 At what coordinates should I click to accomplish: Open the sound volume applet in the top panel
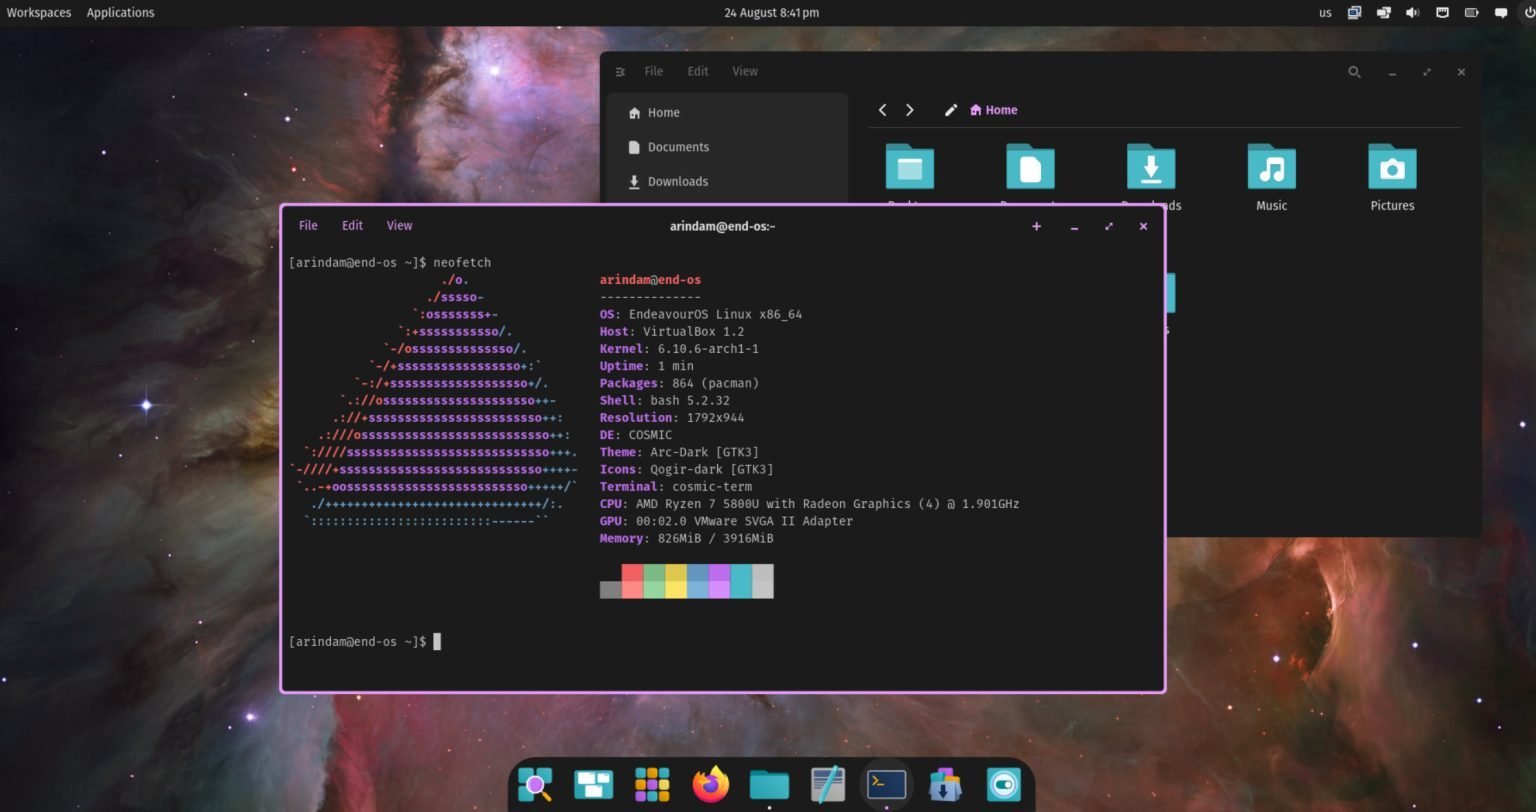[1412, 13]
